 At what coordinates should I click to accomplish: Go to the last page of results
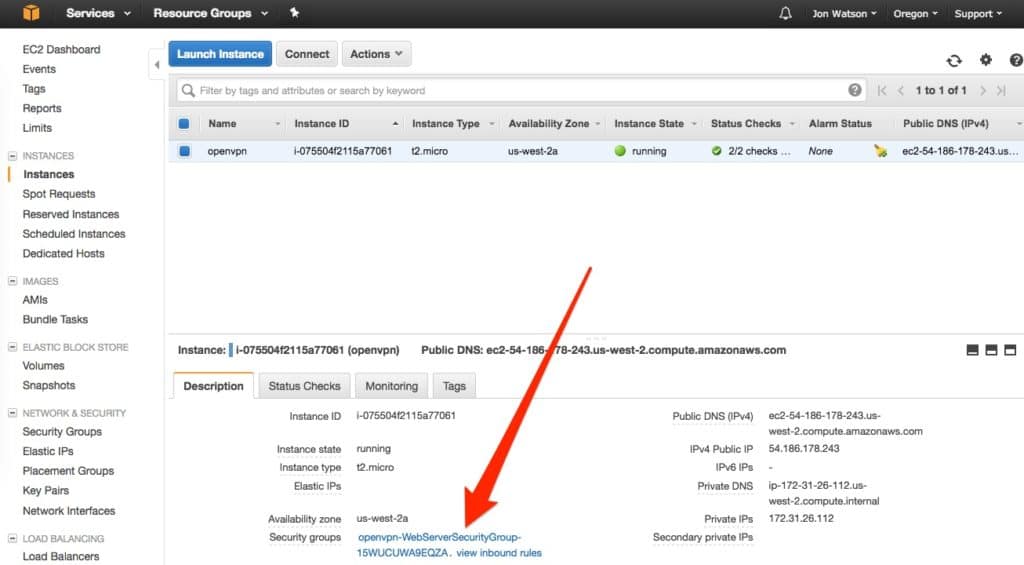pos(1001,90)
